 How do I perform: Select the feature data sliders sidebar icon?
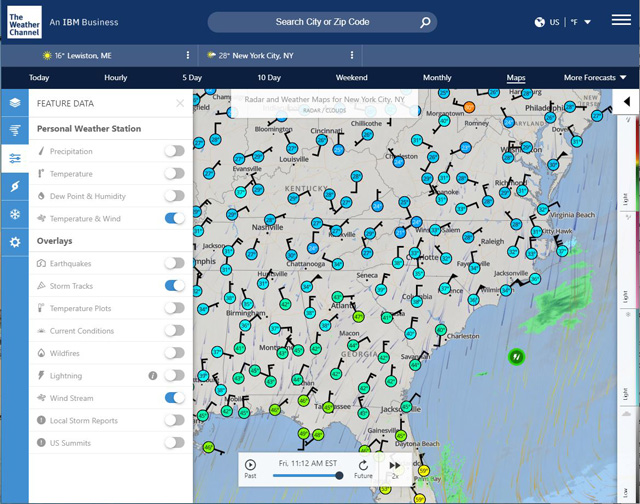tap(15, 158)
